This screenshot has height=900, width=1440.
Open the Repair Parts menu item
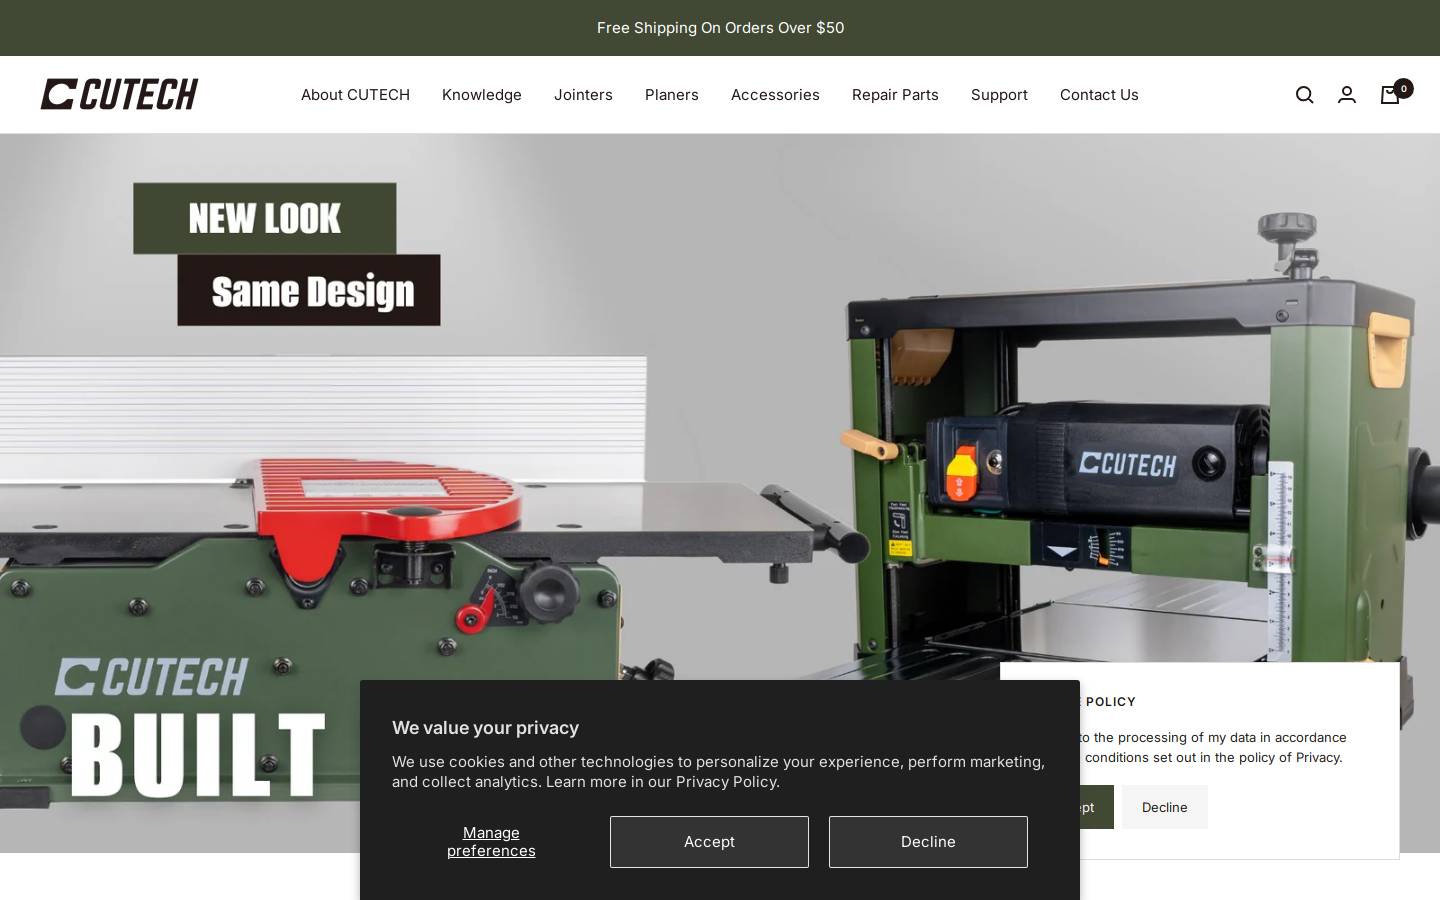[895, 95]
